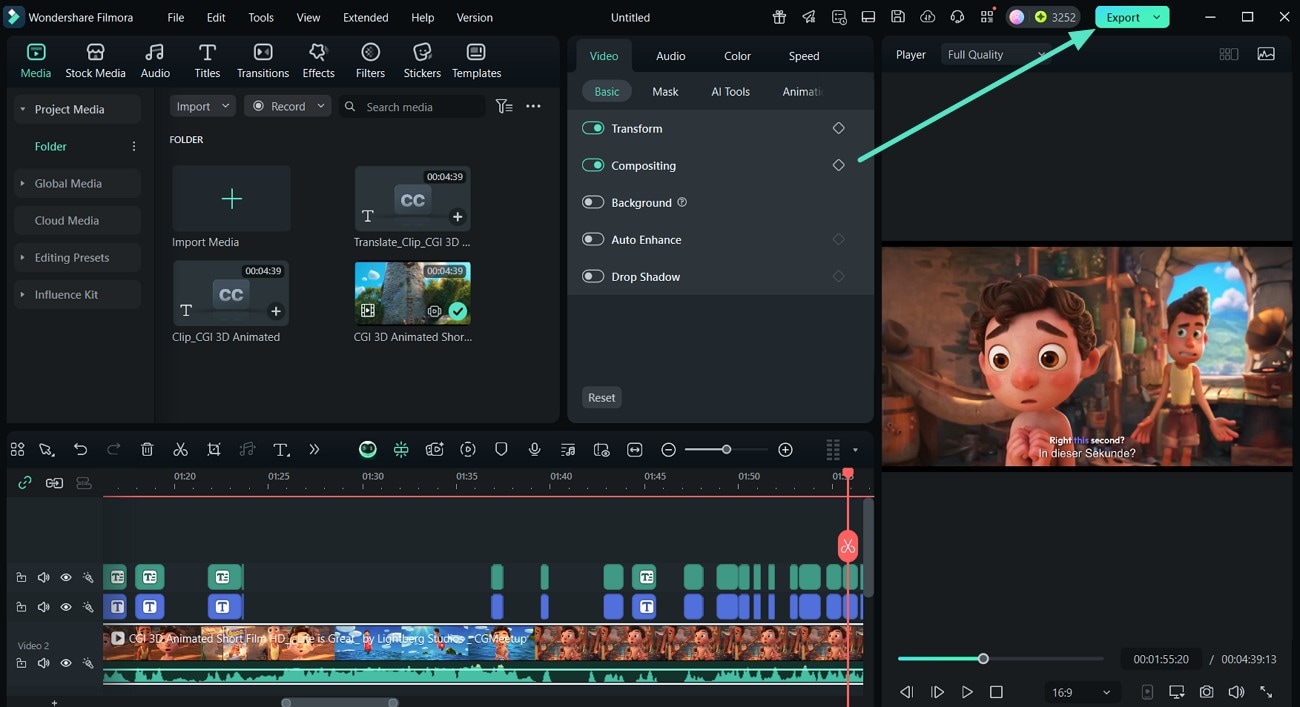Mute the Video 2 track audio
This screenshot has width=1300, height=707.
(x=44, y=663)
